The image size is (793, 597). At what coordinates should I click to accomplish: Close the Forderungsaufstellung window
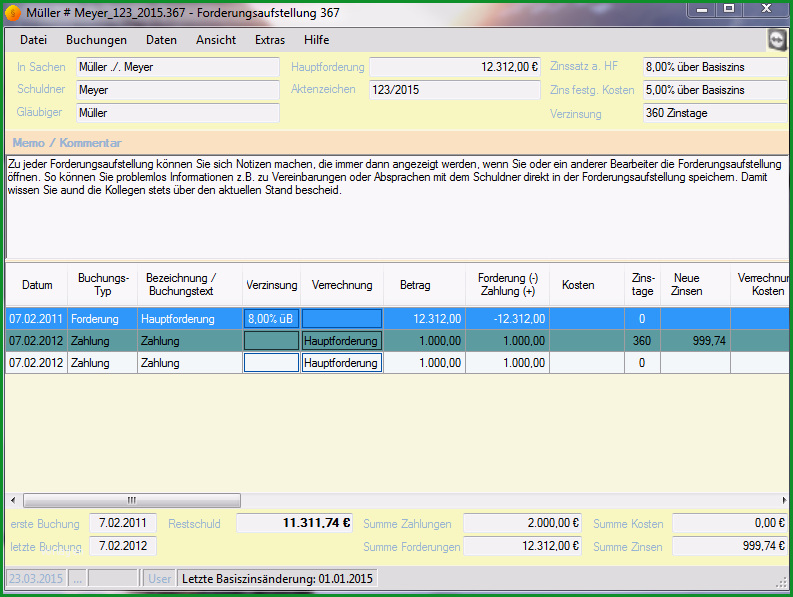click(766, 9)
